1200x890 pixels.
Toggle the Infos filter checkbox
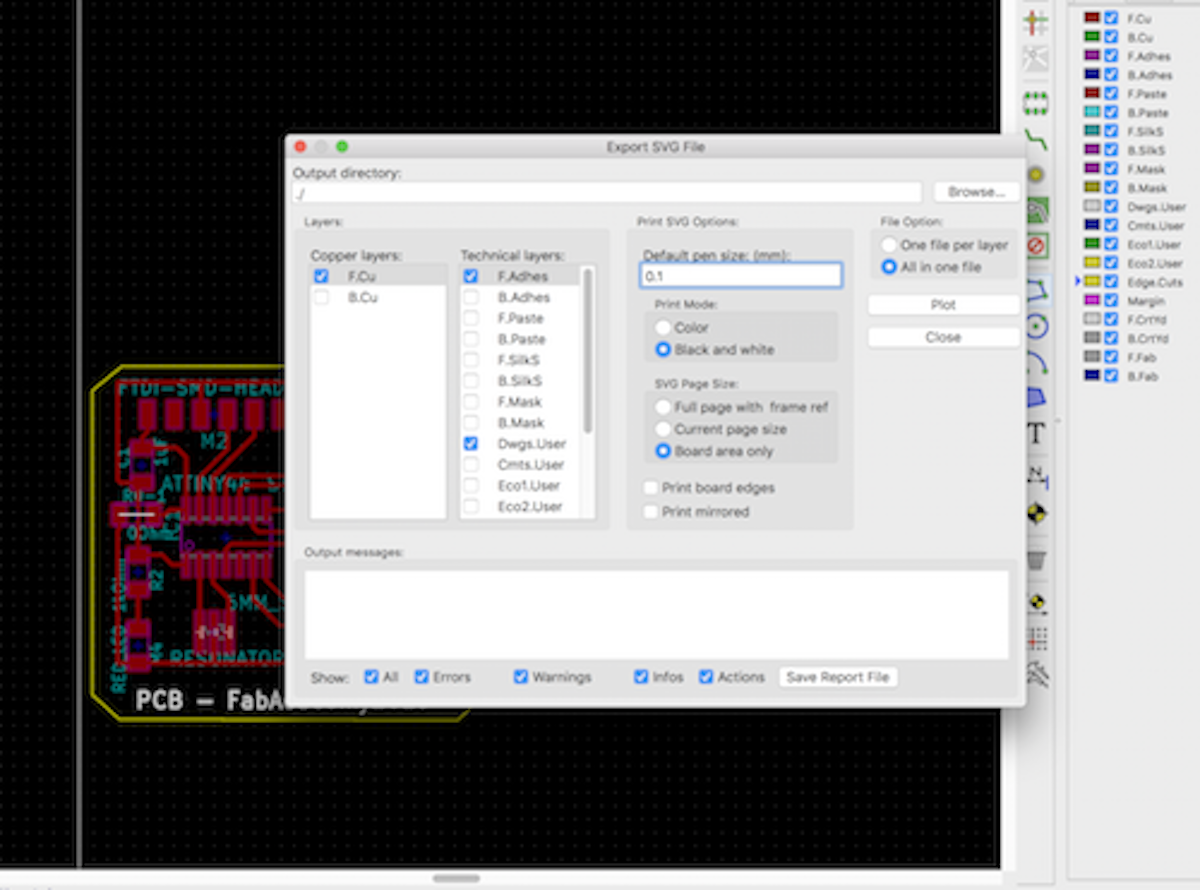[641, 677]
